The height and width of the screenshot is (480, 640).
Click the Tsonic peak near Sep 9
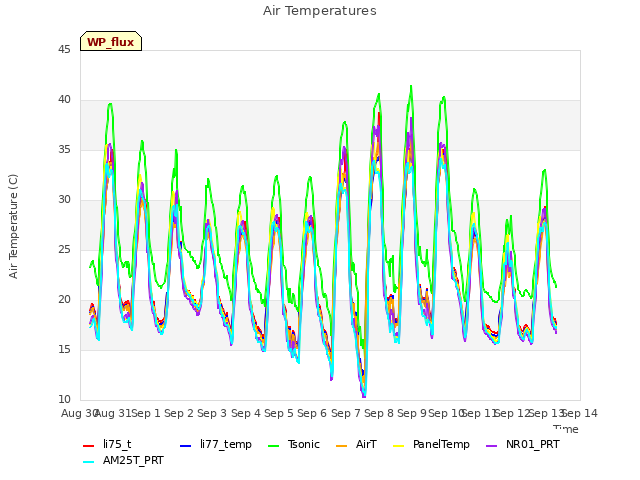[411, 86]
